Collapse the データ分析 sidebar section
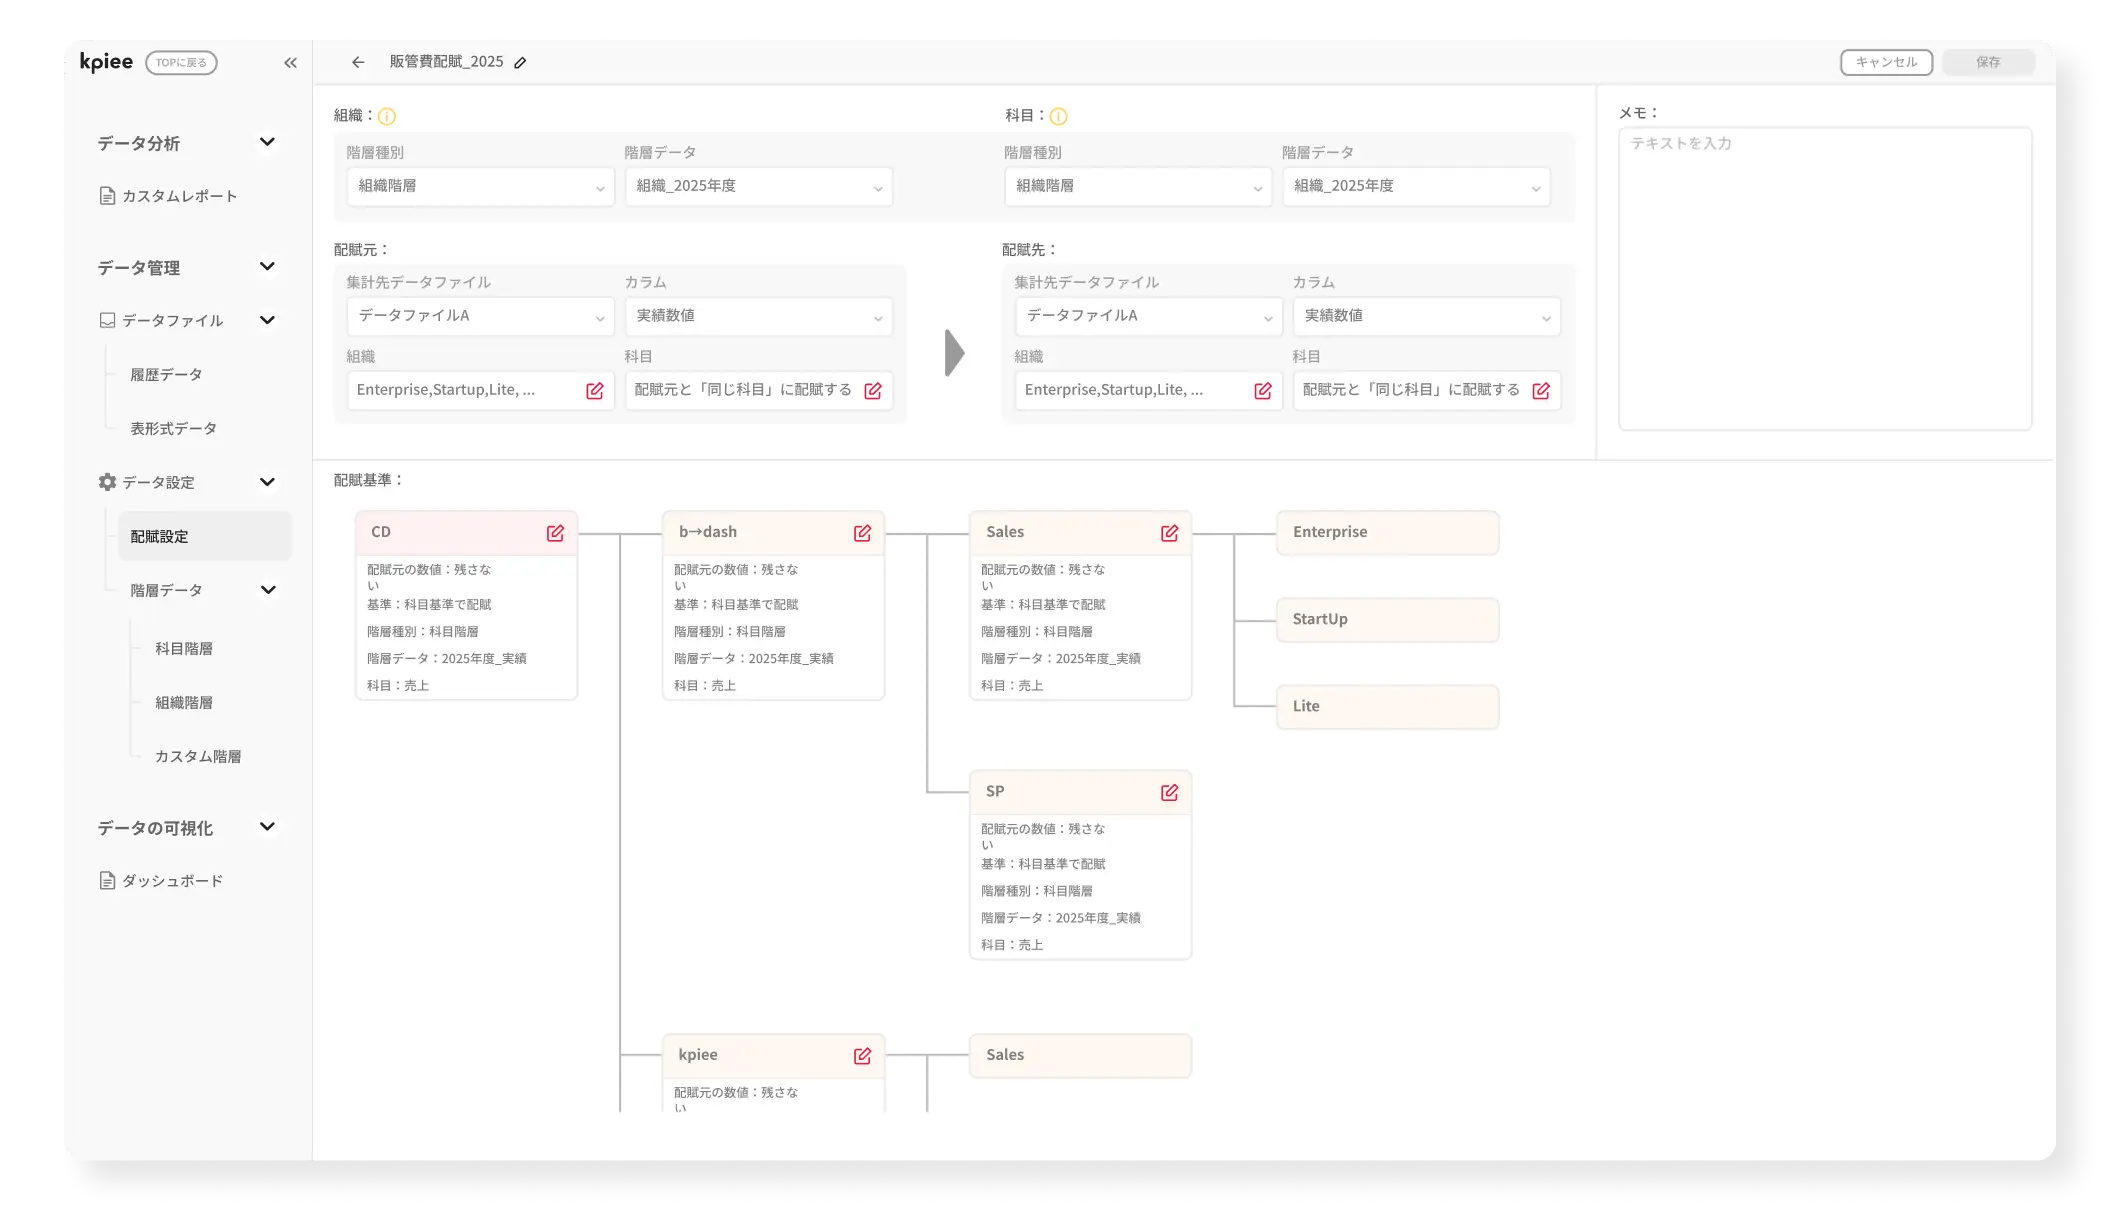 point(267,142)
